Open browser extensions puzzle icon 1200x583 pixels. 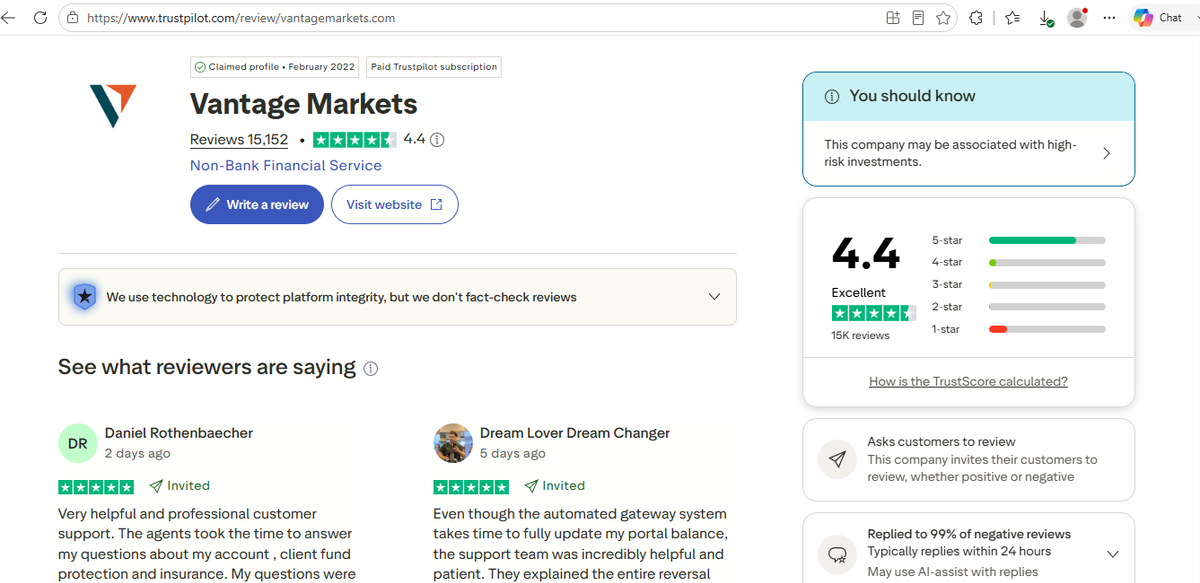[x=976, y=18]
